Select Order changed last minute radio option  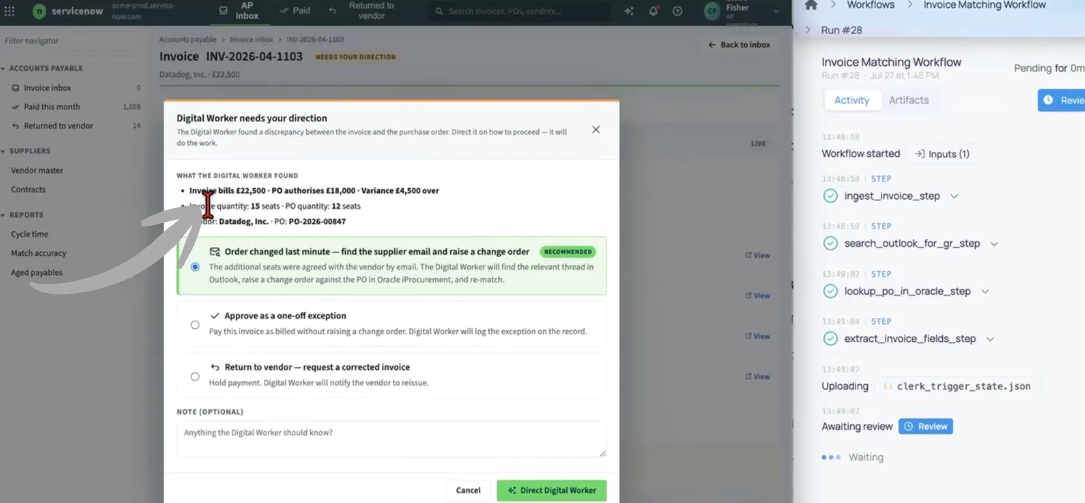click(x=195, y=266)
